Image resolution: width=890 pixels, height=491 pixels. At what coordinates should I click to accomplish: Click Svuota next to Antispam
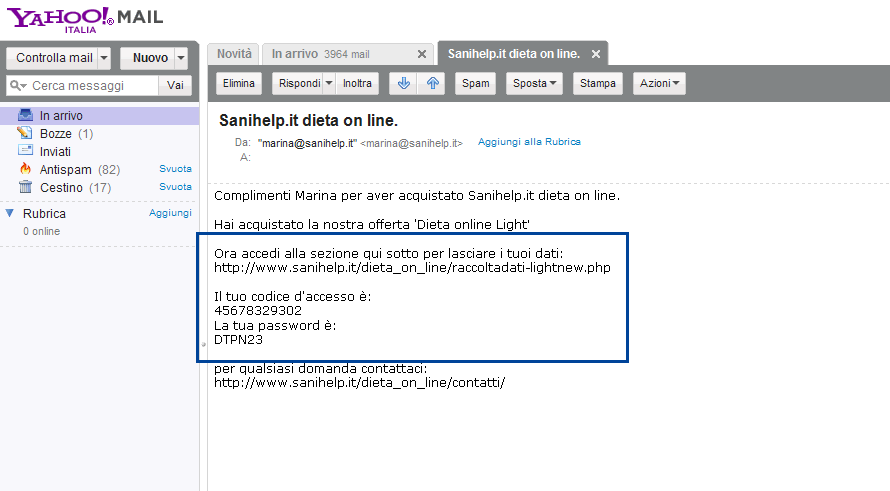[x=175, y=169]
